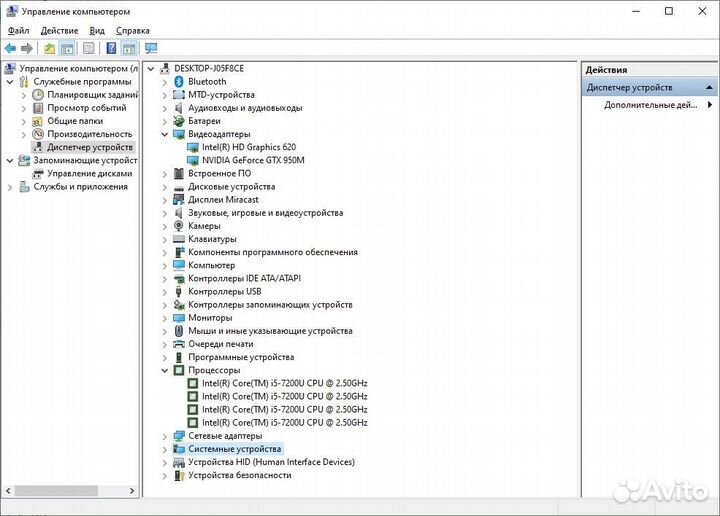Click the Bluetooth category icon
Viewport: 720px width, 516px height.
tap(179, 82)
